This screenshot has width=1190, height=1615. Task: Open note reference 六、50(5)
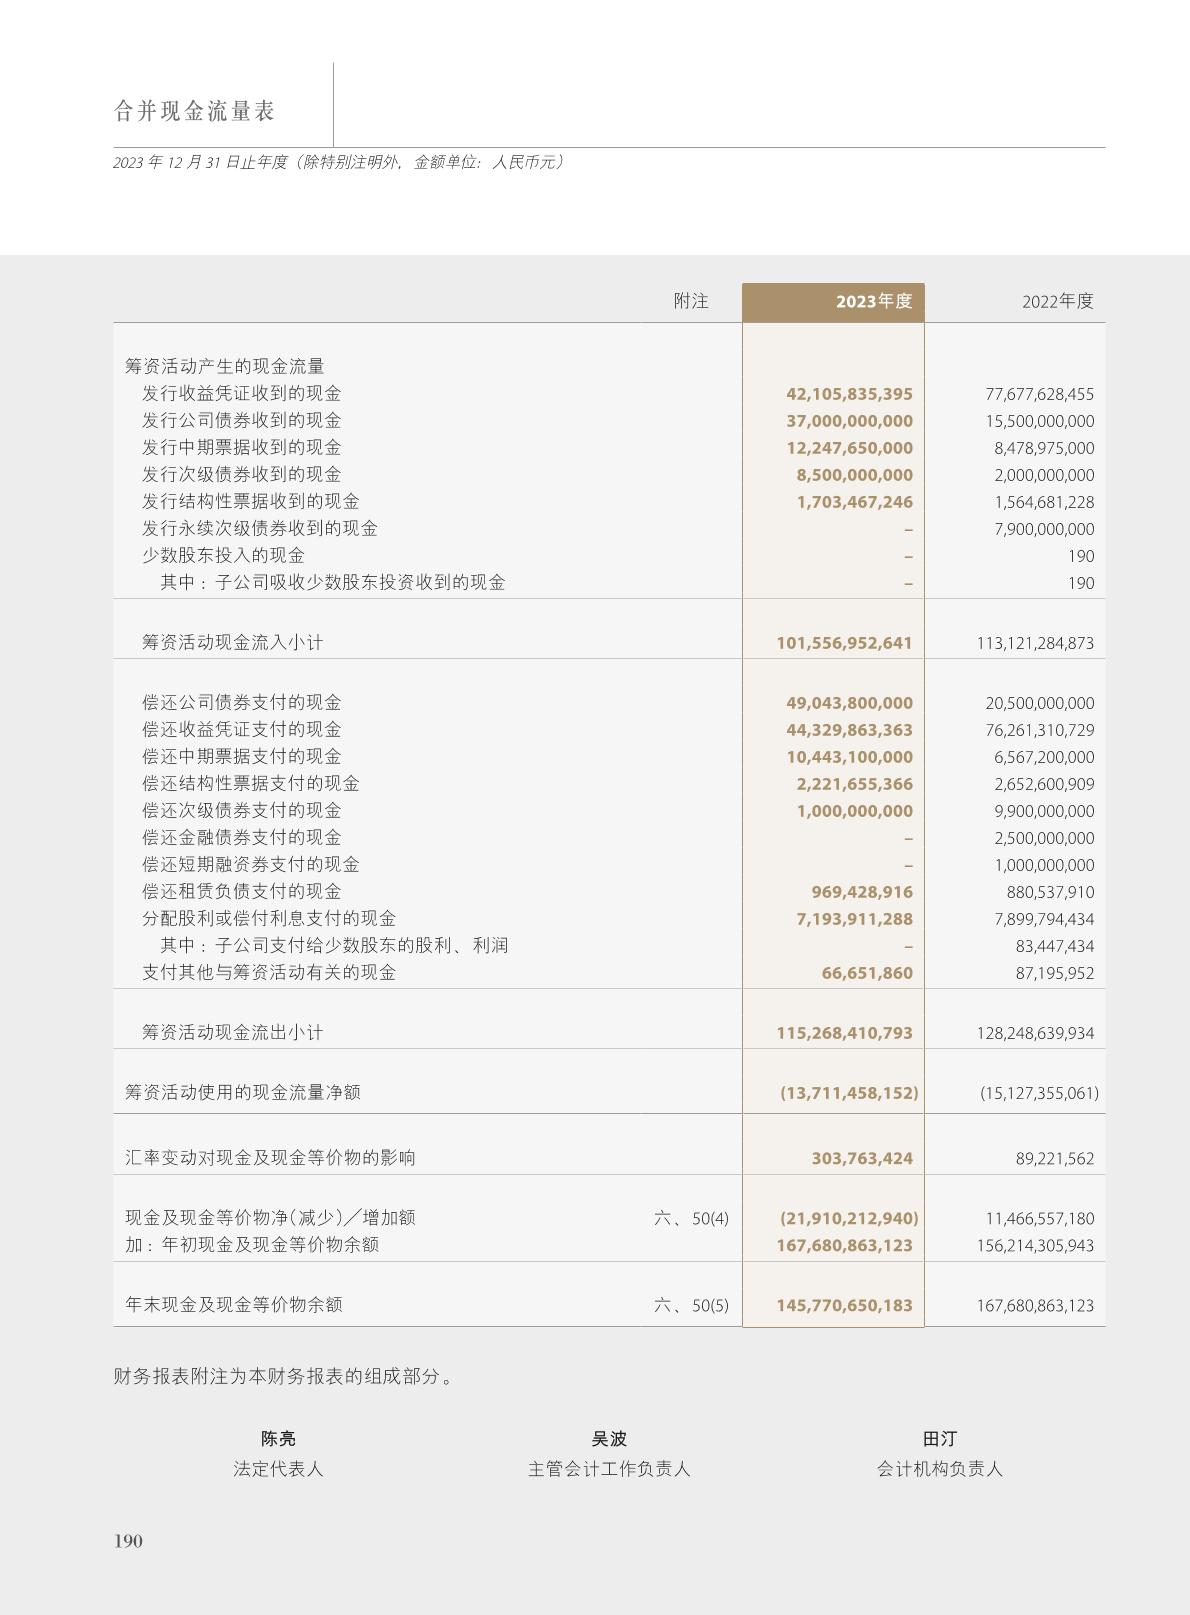tap(691, 1305)
